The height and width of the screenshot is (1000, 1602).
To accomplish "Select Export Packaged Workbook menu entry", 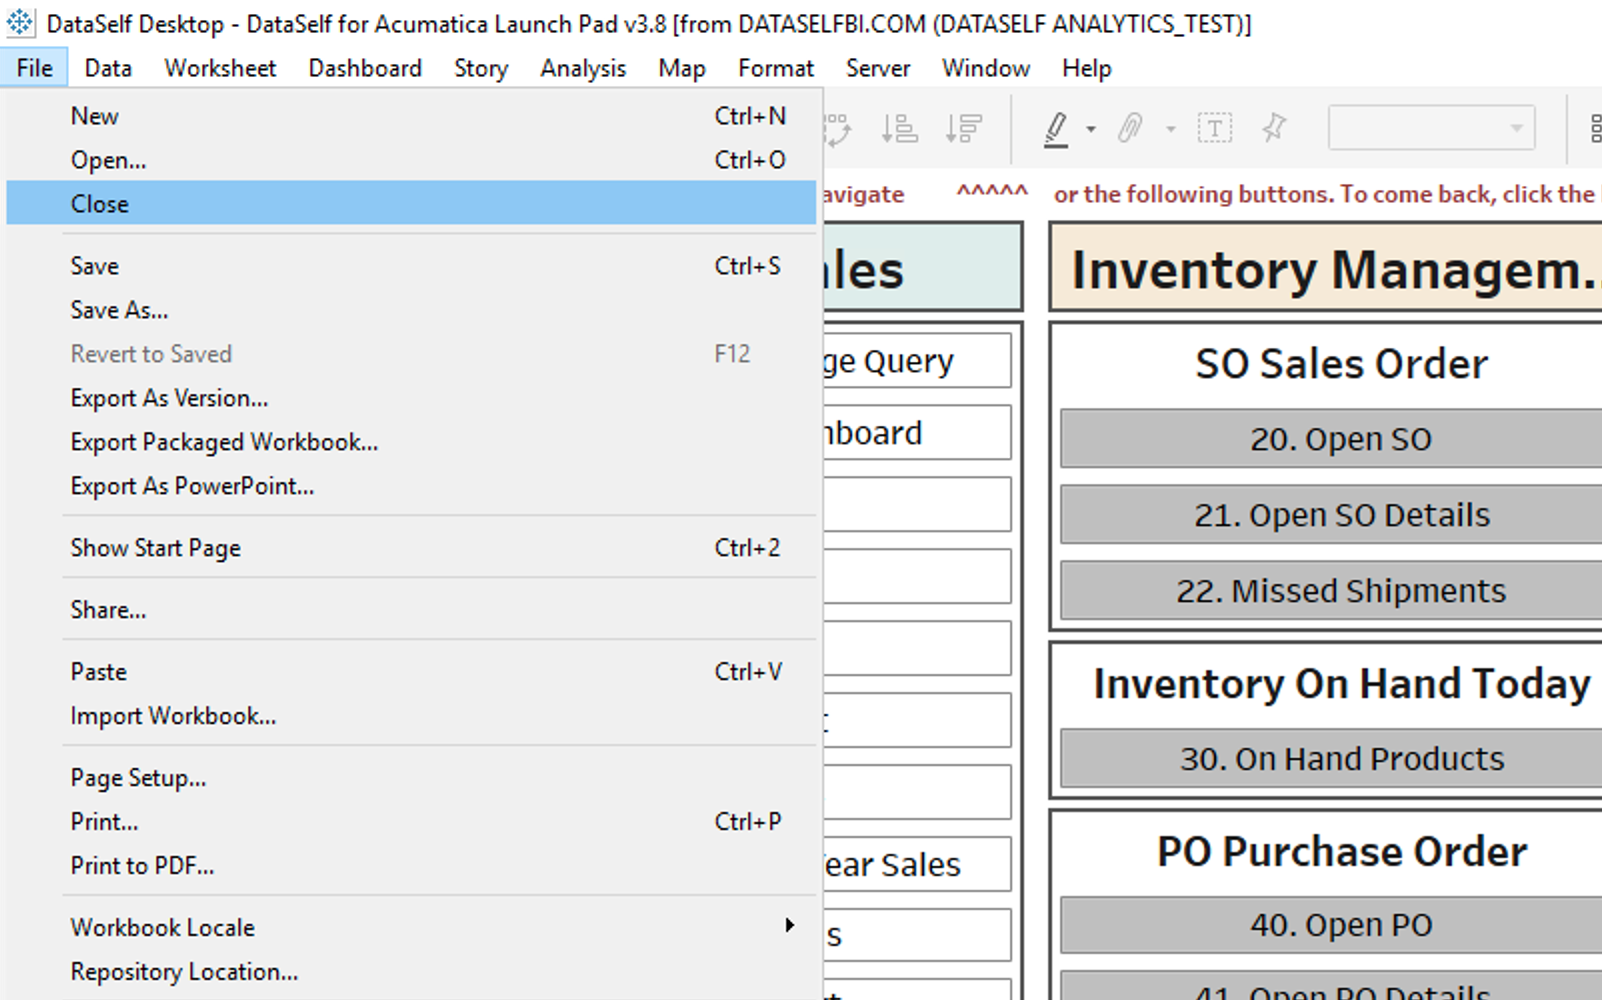I will [224, 442].
